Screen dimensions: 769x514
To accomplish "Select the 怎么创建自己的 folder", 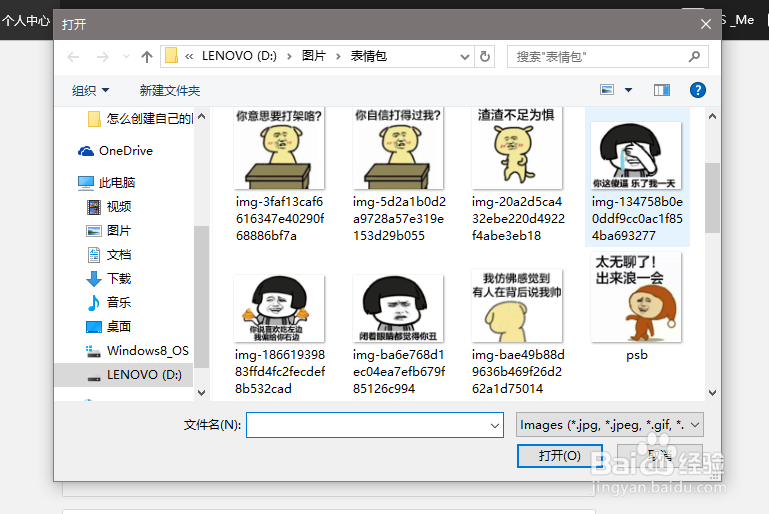I will click(x=140, y=119).
